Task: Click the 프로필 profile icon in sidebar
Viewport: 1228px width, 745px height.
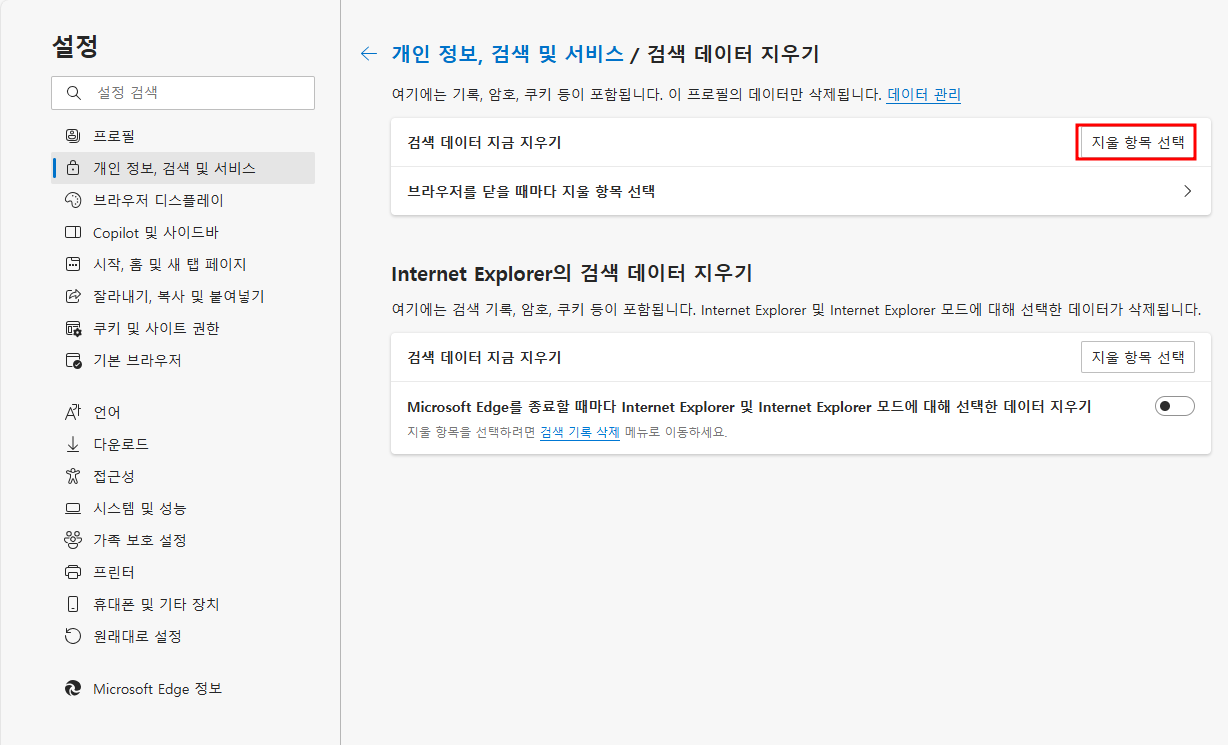Action: [x=72, y=136]
